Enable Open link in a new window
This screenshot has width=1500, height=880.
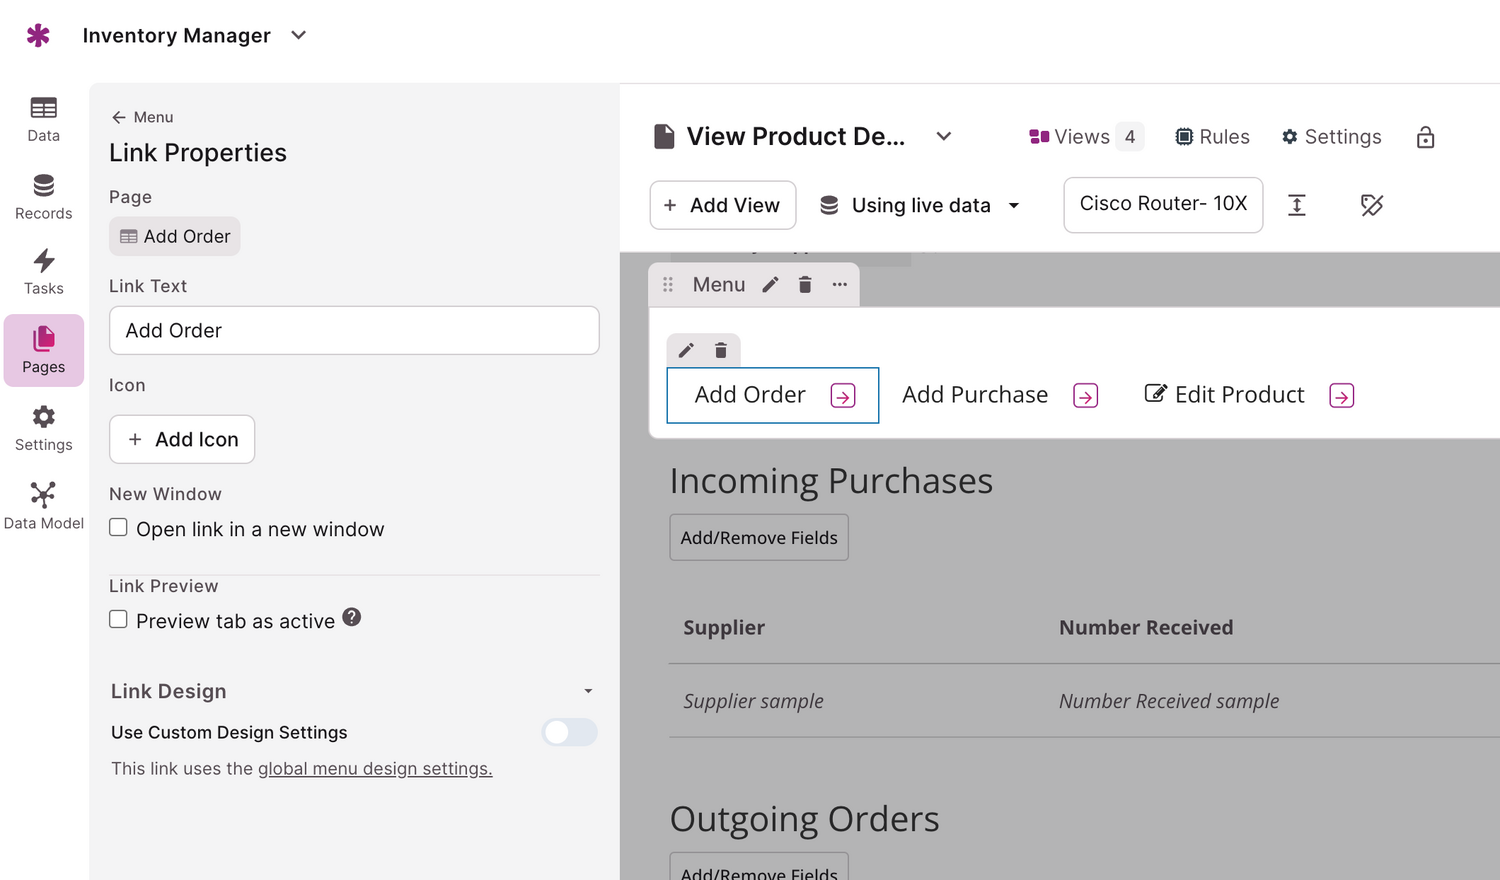tap(119, 528)
